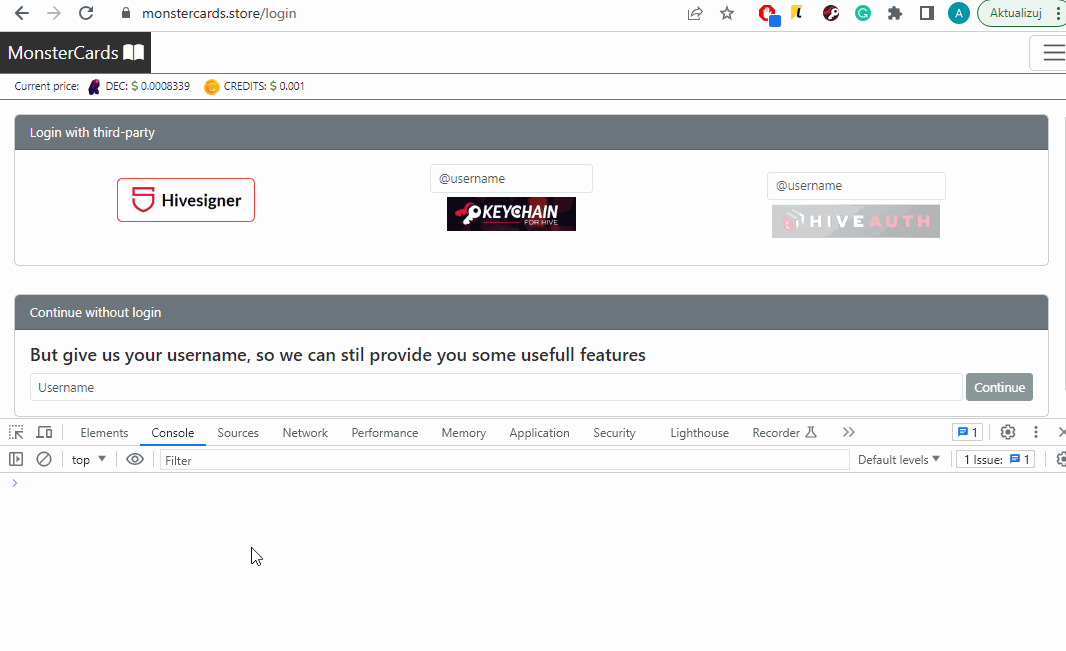Expand more DevTools tabs chevron
This screenshot has width=1066, height=651.
tap(848, 432)
